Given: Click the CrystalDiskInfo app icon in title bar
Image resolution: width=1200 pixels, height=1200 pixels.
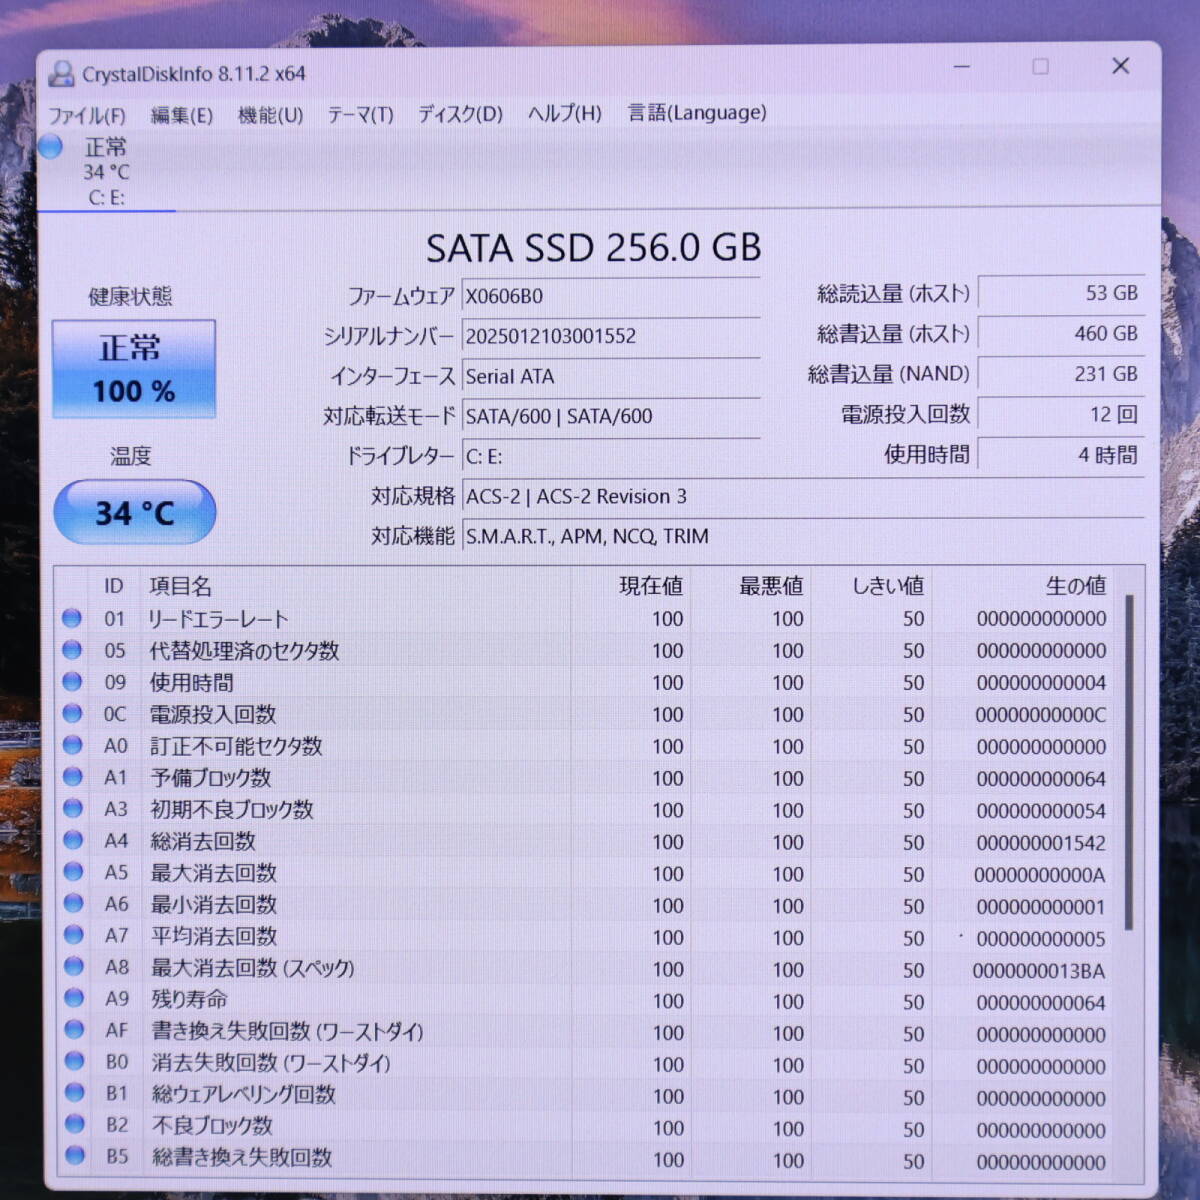Looking at the screenshot, I should [x=62, y=74].
